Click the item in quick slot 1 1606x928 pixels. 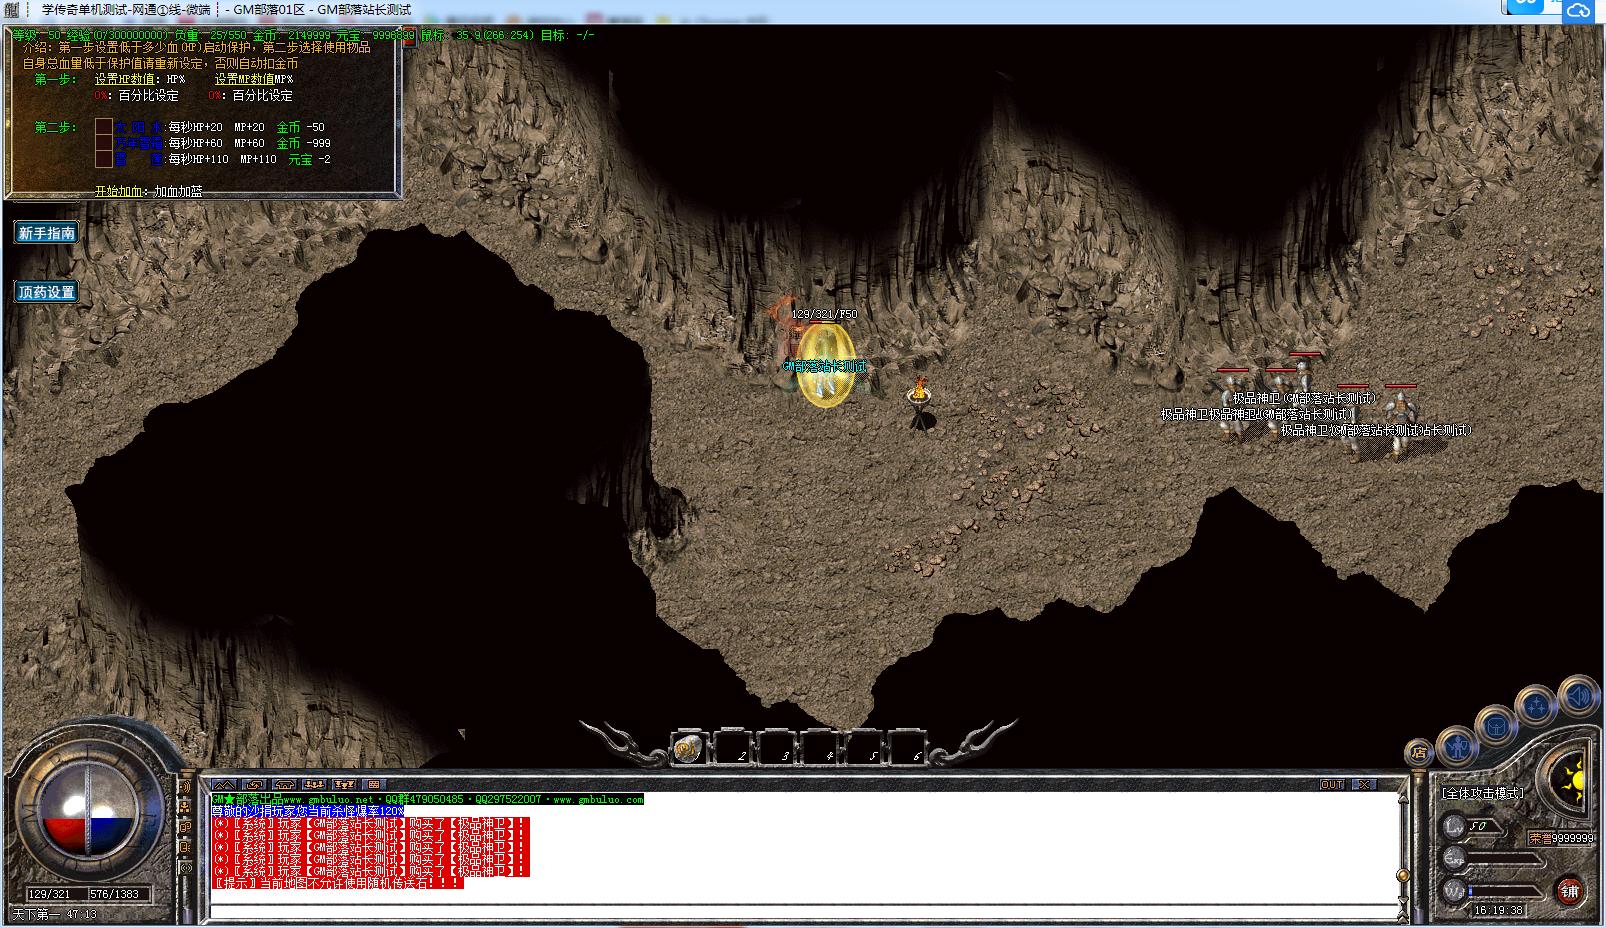point(688,748)
